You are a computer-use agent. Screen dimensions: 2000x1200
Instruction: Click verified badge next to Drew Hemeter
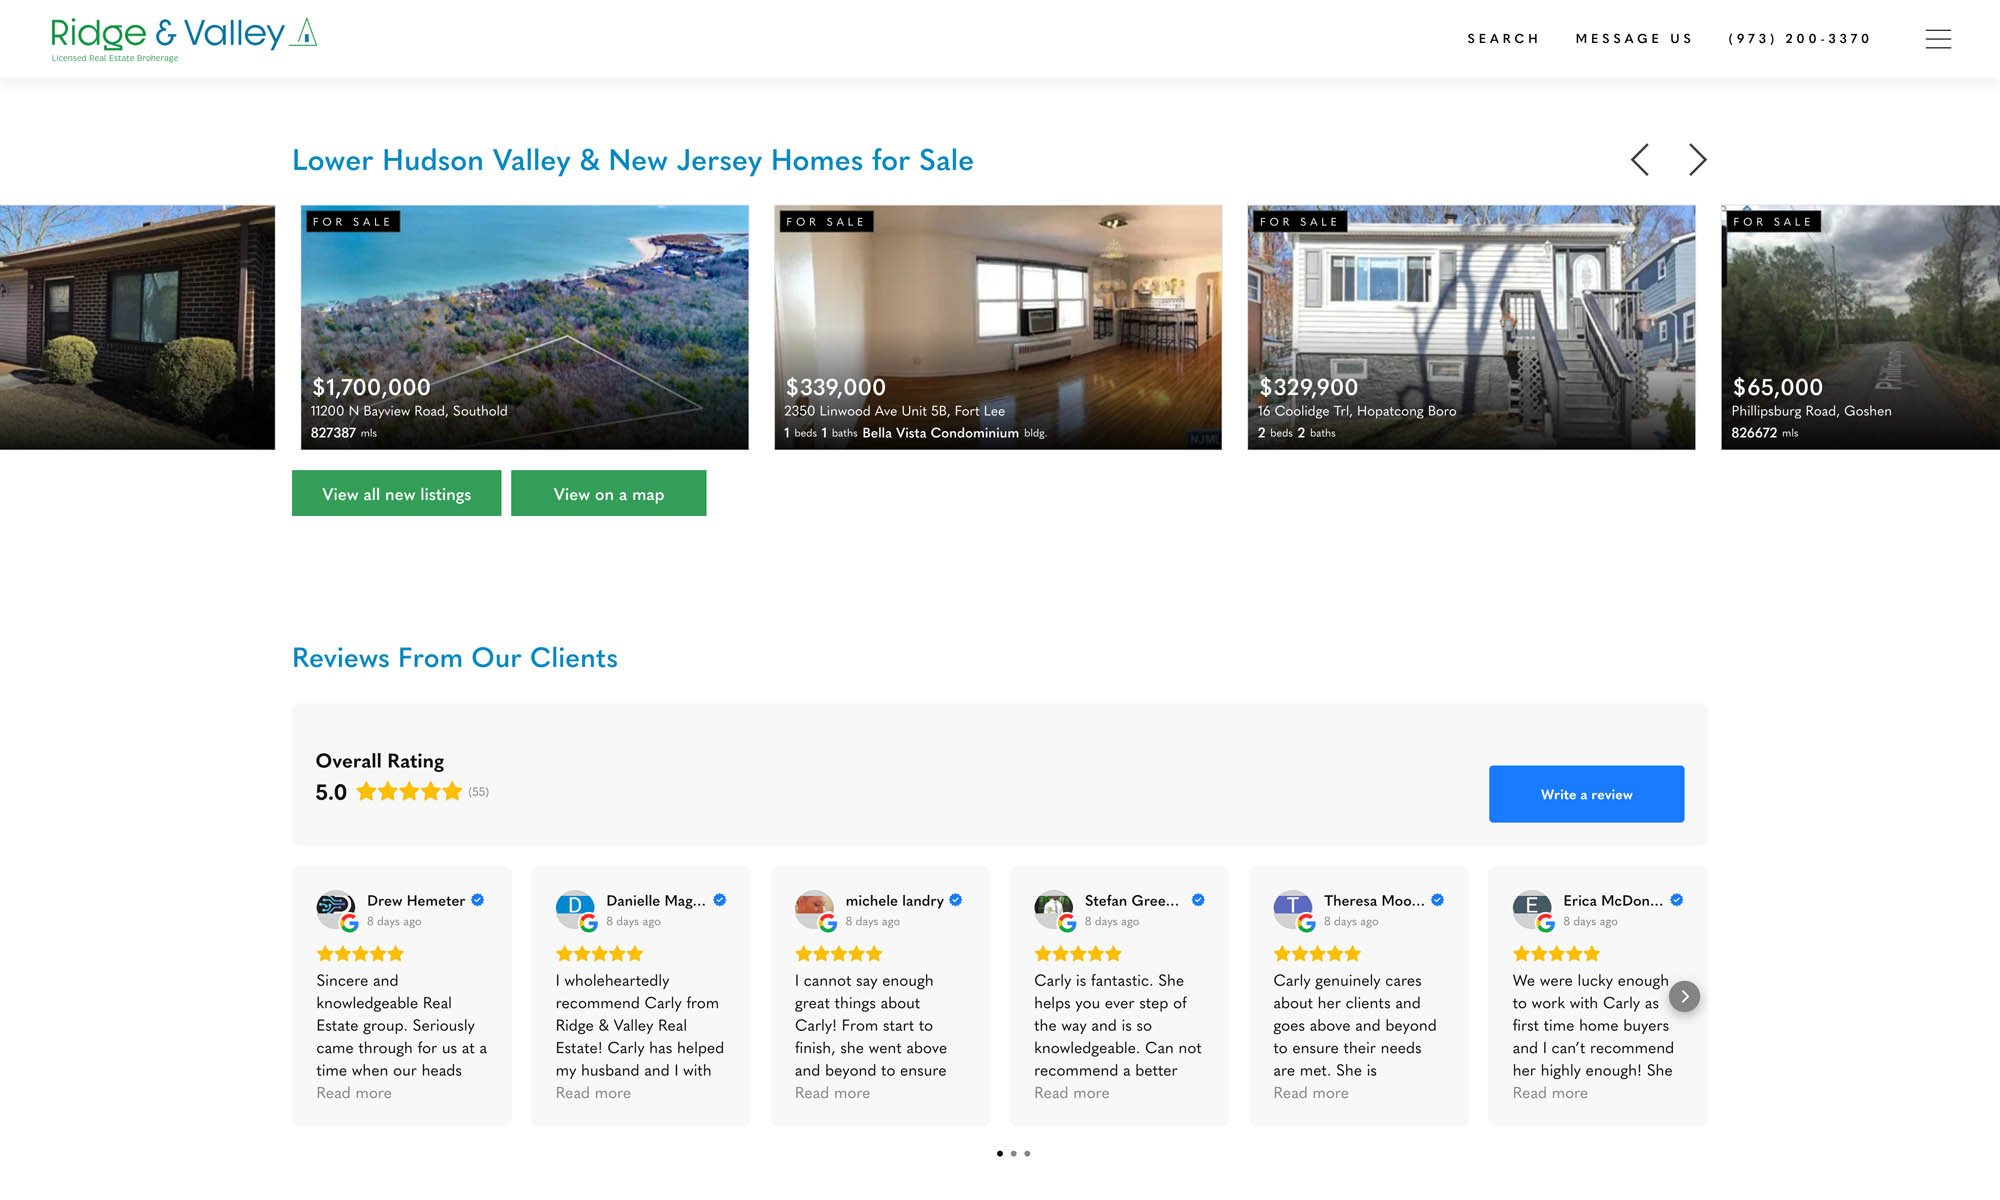click(x=478, y=900)
